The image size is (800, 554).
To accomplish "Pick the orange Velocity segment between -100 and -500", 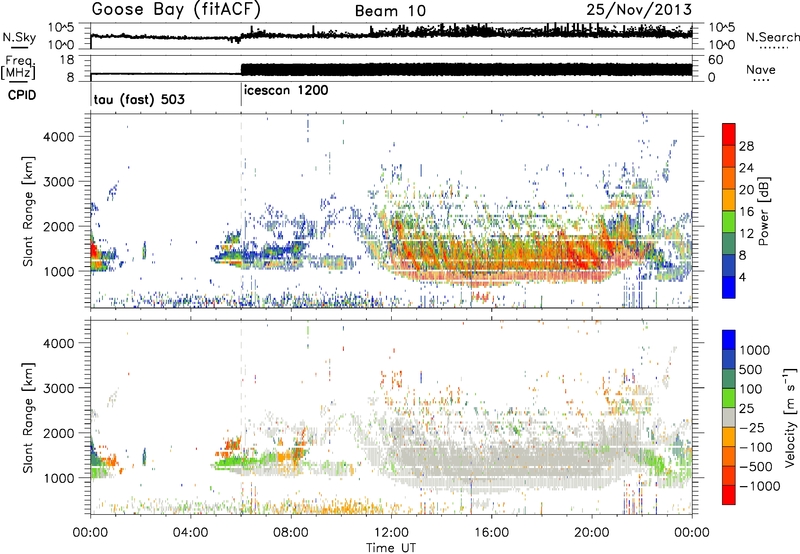I will point(729,456).
